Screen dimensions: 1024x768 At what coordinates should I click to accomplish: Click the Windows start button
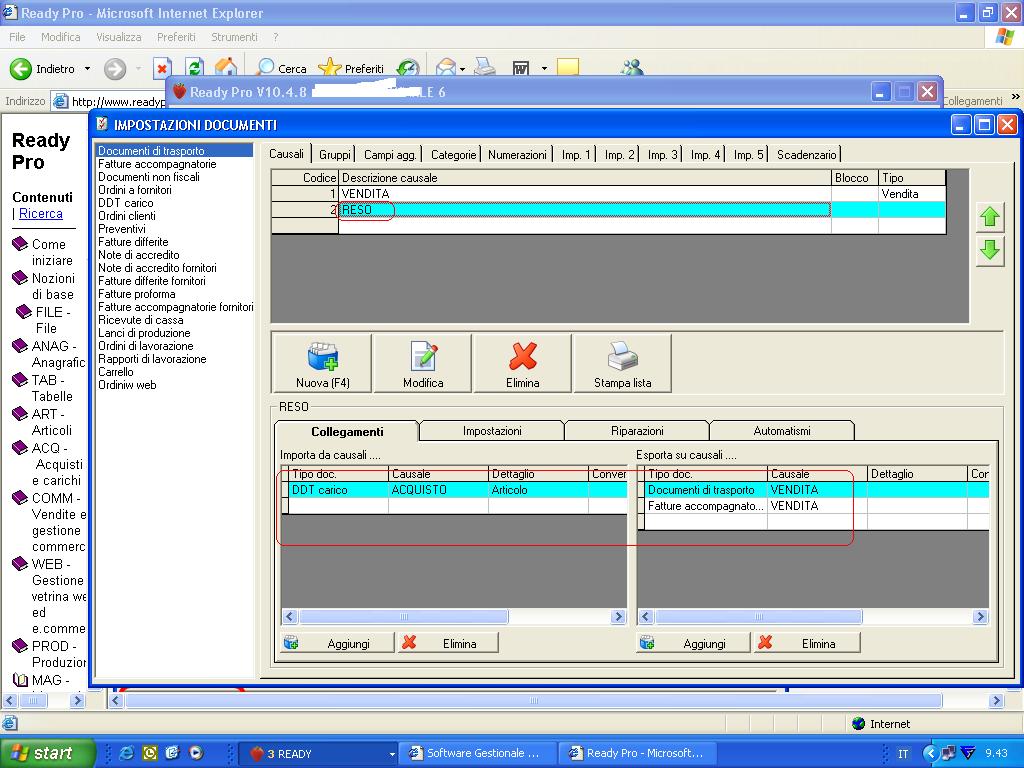click(x=47, y=753)
